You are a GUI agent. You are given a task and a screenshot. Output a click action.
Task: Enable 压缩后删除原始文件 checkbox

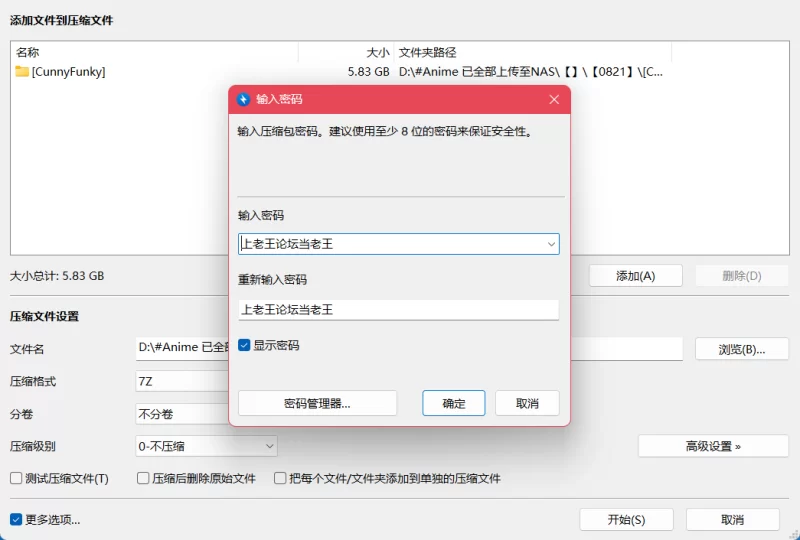143,478
